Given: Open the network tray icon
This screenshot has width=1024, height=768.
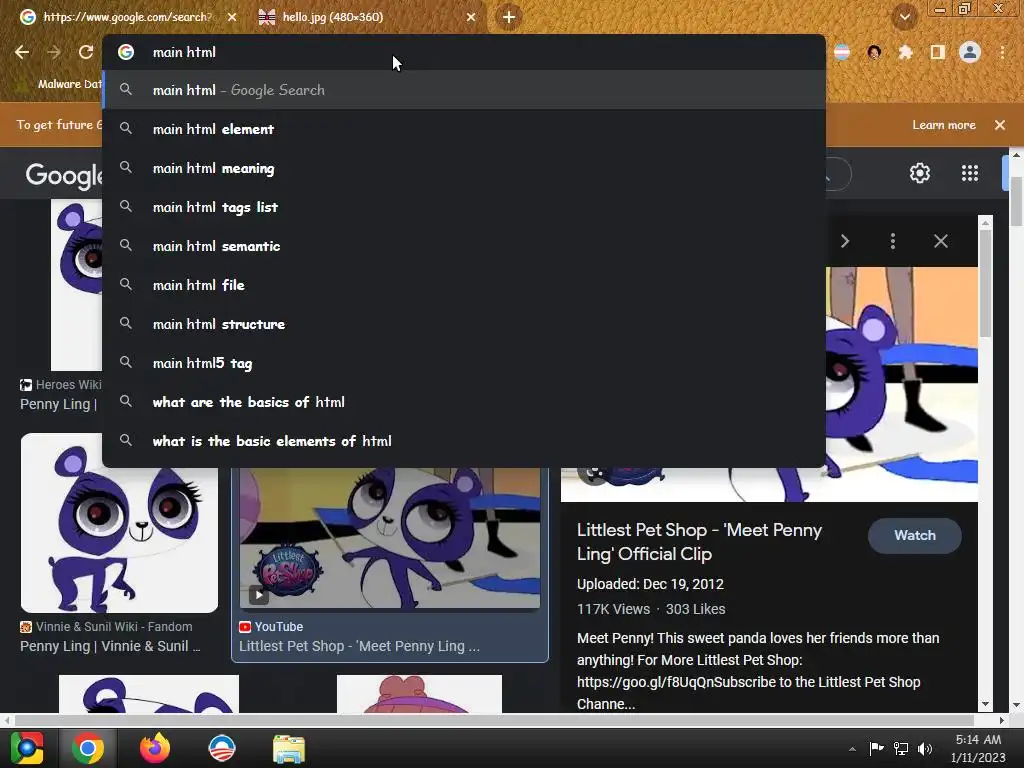Looking at the screenshot, I should click(901, 749).
